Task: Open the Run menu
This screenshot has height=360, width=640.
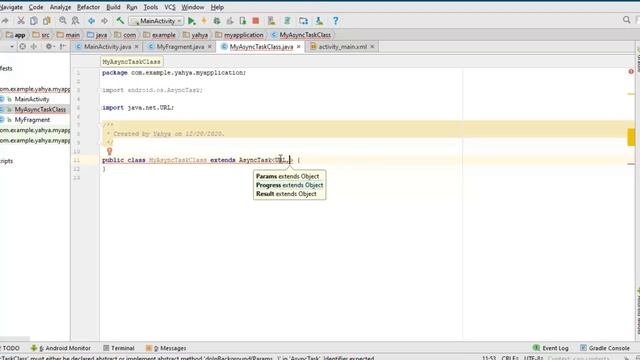Action: point(132,7)
